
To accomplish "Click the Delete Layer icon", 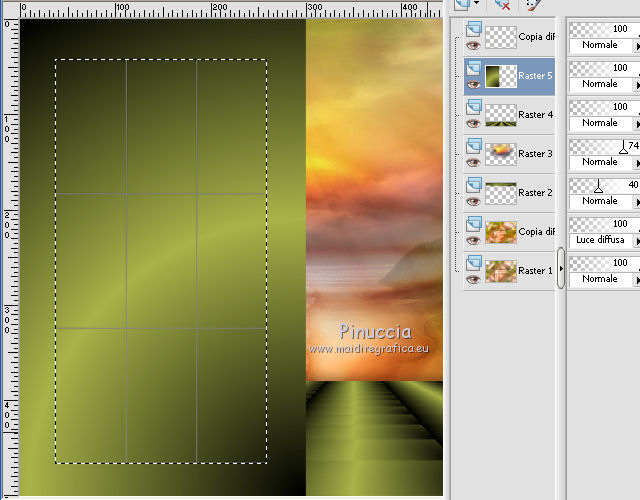I will (502, 5).
